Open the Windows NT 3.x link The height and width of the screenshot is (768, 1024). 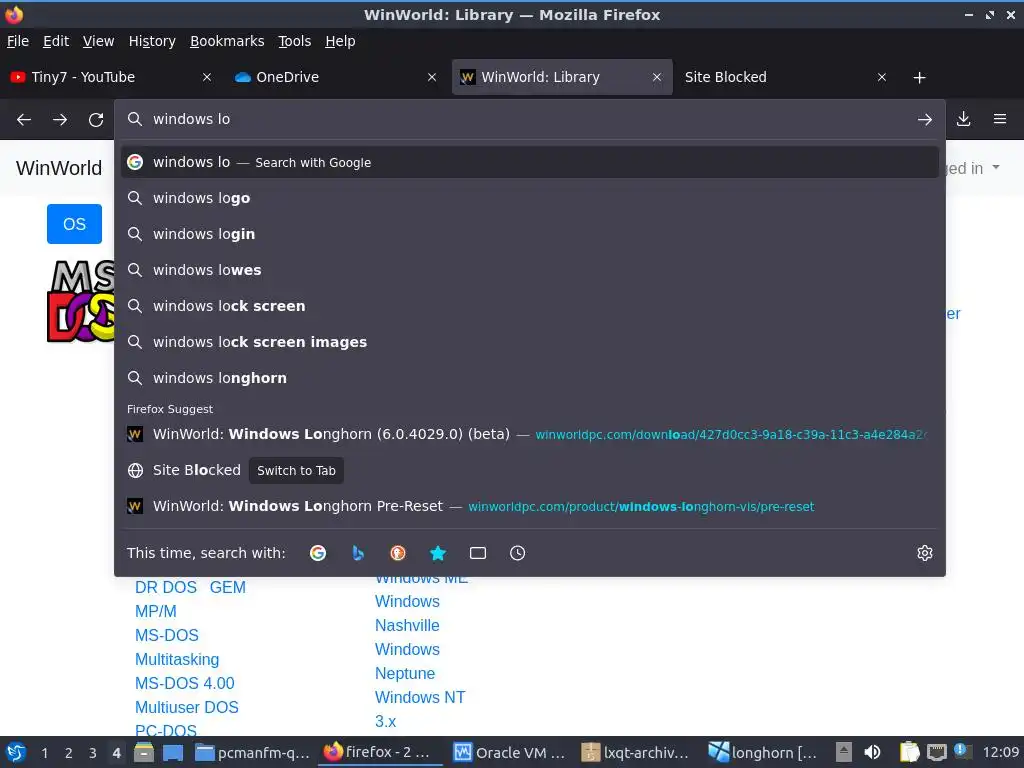click(420, 709)
